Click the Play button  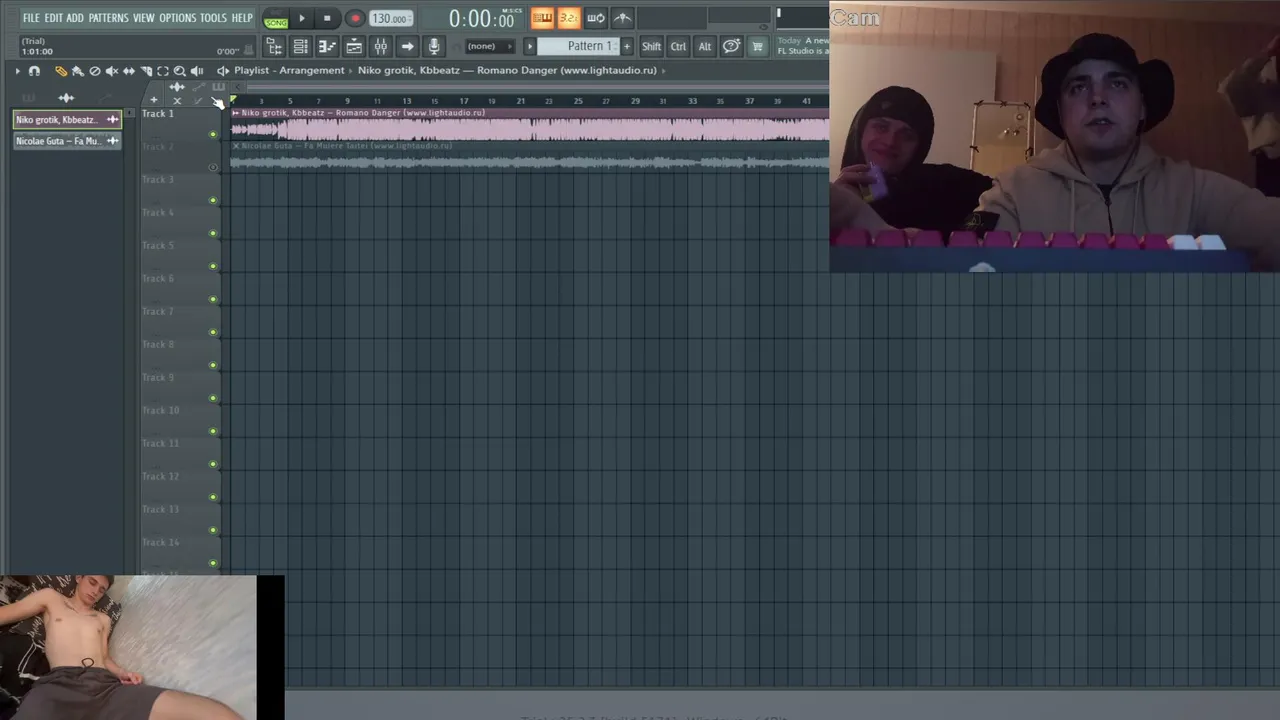coord(302,18)
